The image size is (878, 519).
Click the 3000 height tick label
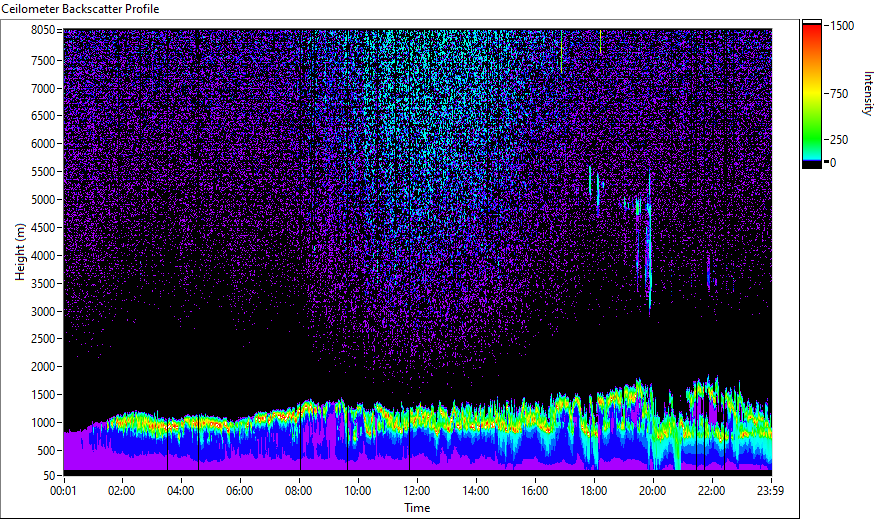point(43,312)
